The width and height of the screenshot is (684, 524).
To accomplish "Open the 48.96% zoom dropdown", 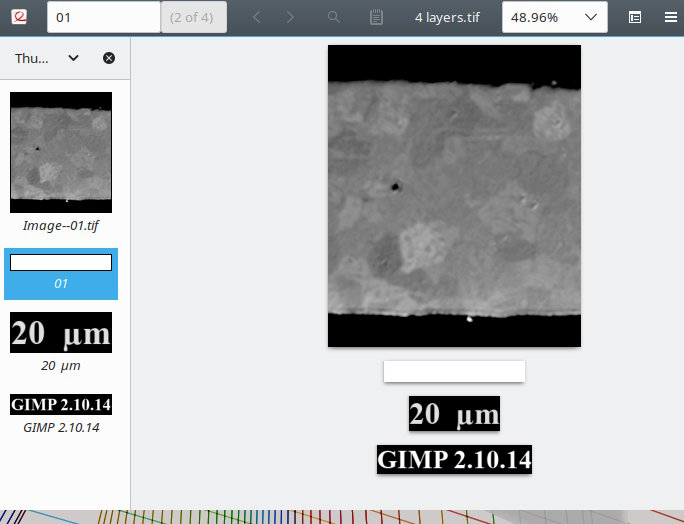I will tap(554, 17).
